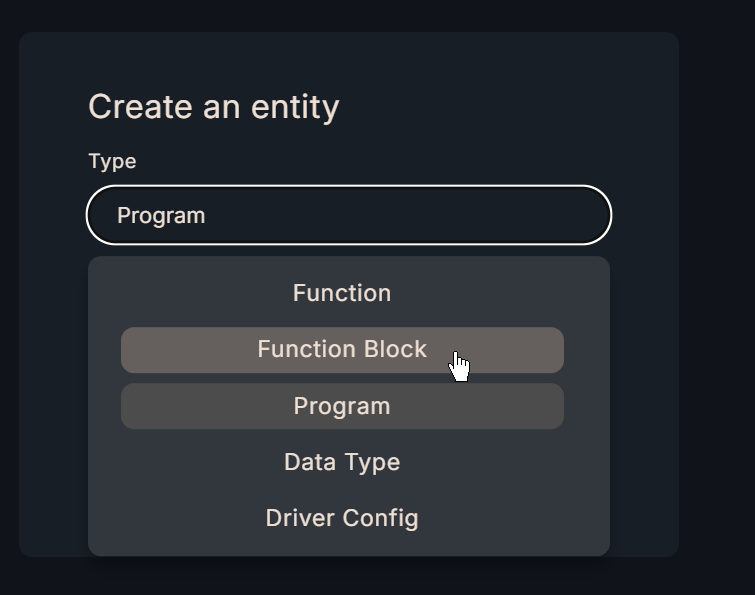Set entity type to Function
755x595 pixels.
342,293
